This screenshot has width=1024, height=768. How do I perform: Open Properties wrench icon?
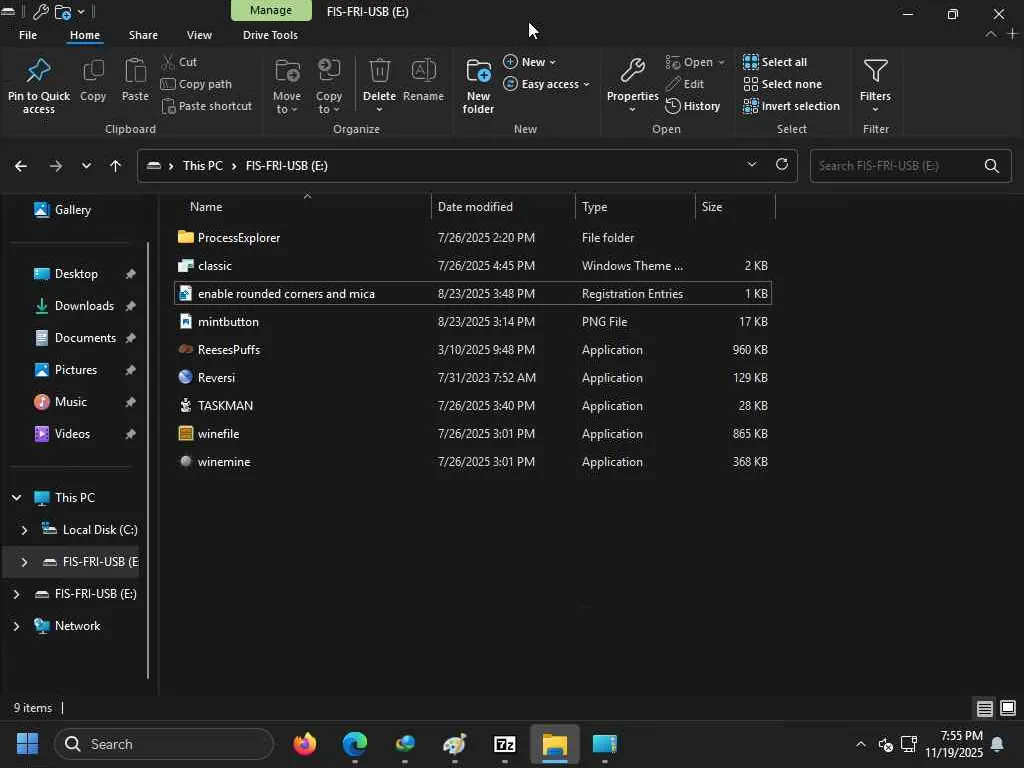632,71
